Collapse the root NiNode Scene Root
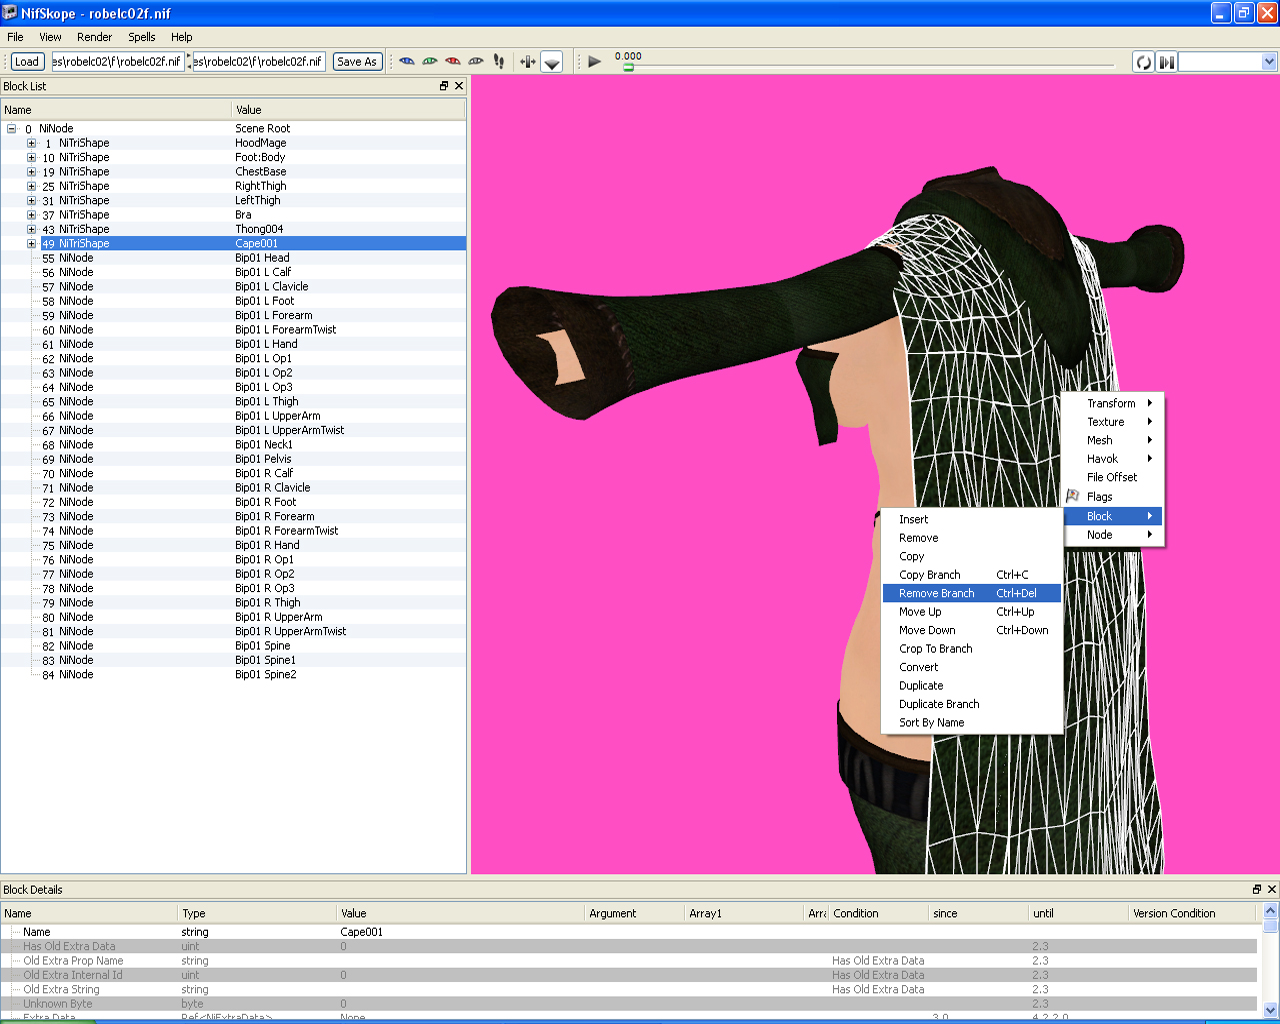This screenshot has width=1280, height=1024. coord(12,129)
